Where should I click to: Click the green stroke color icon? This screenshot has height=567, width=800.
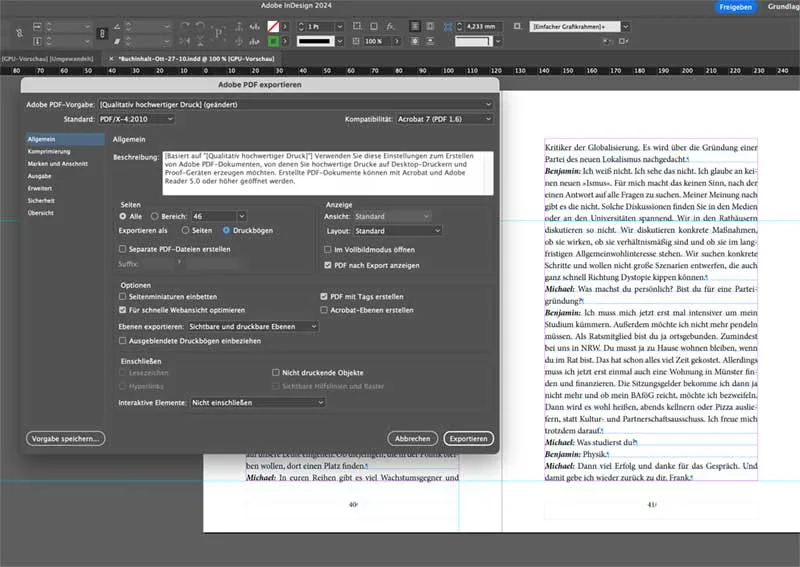coord(273,41)
